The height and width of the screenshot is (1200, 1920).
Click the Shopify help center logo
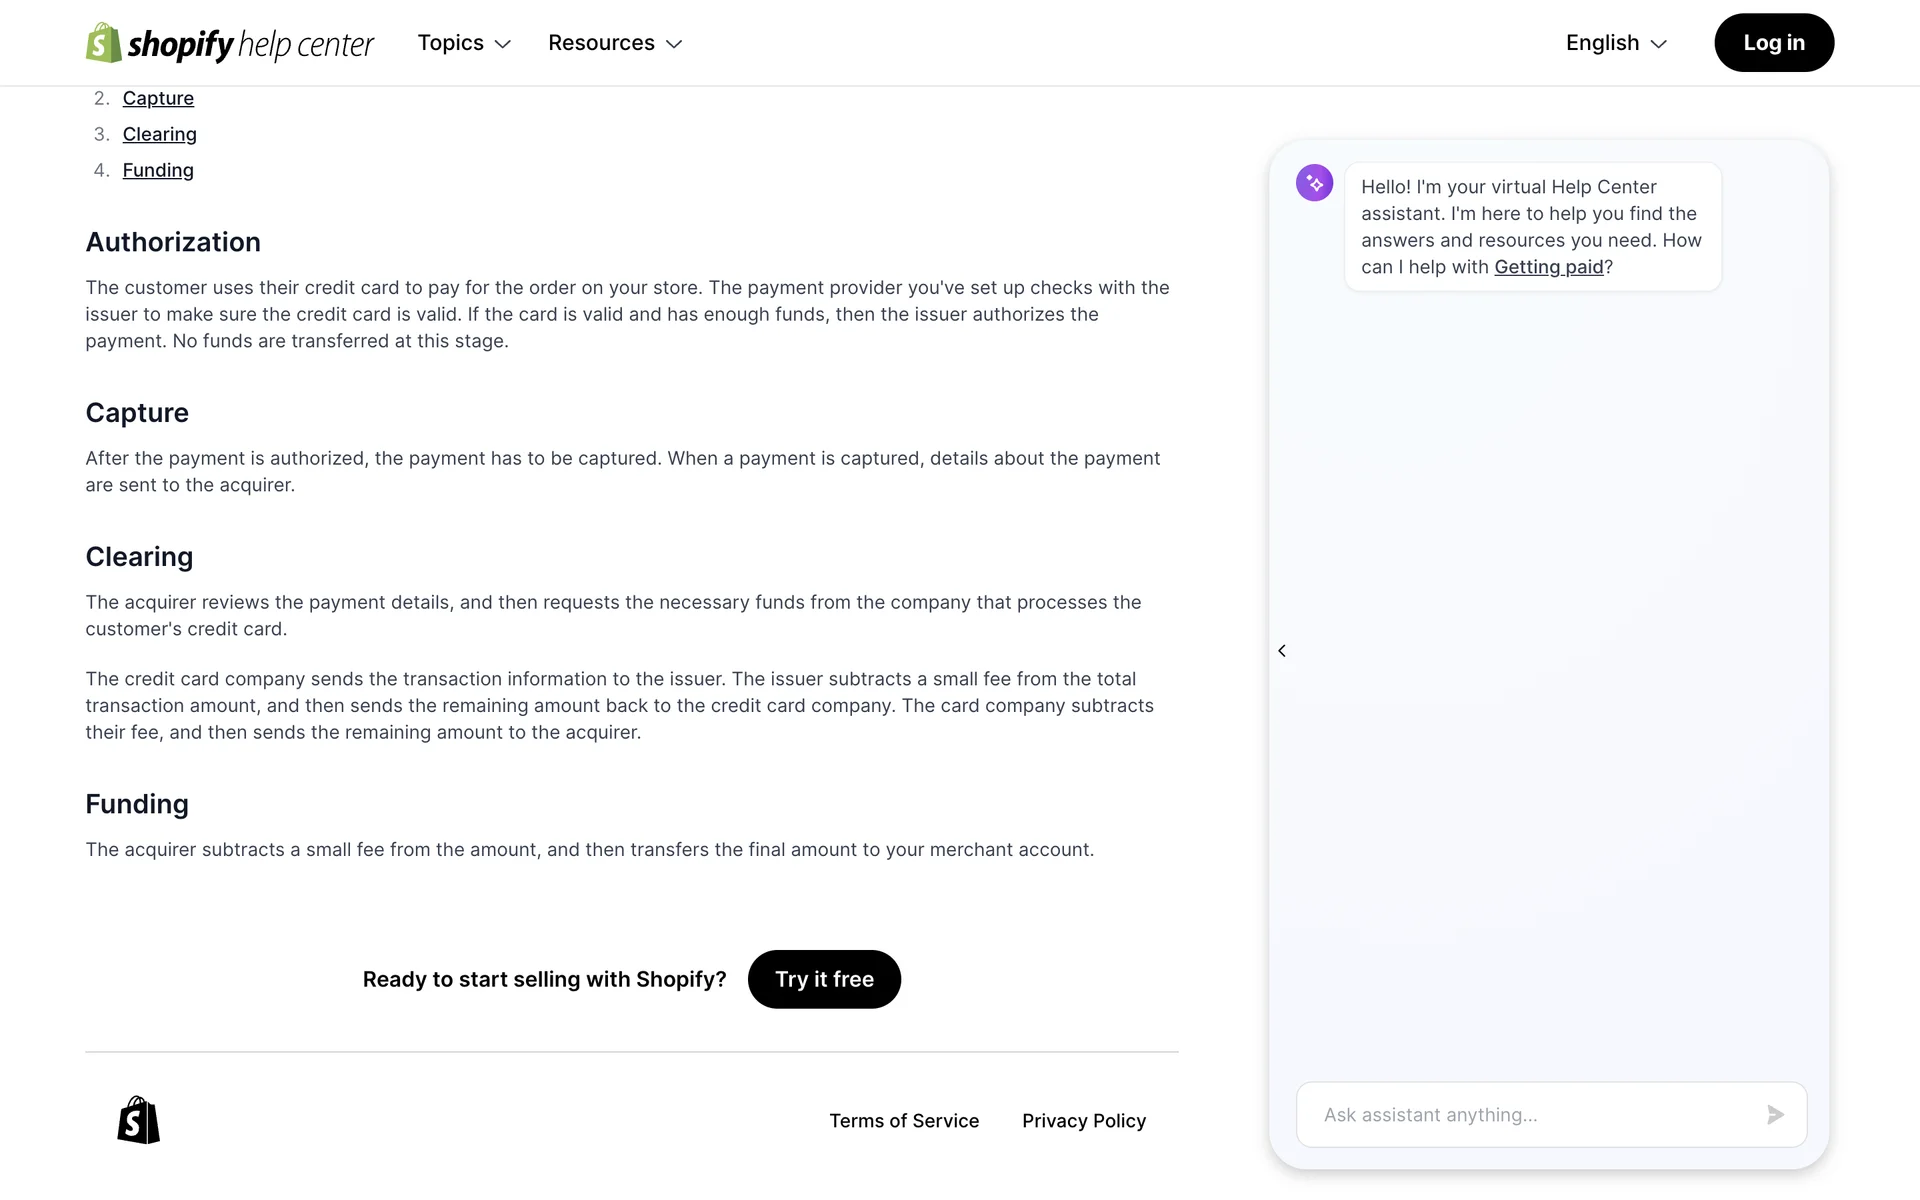229,43
